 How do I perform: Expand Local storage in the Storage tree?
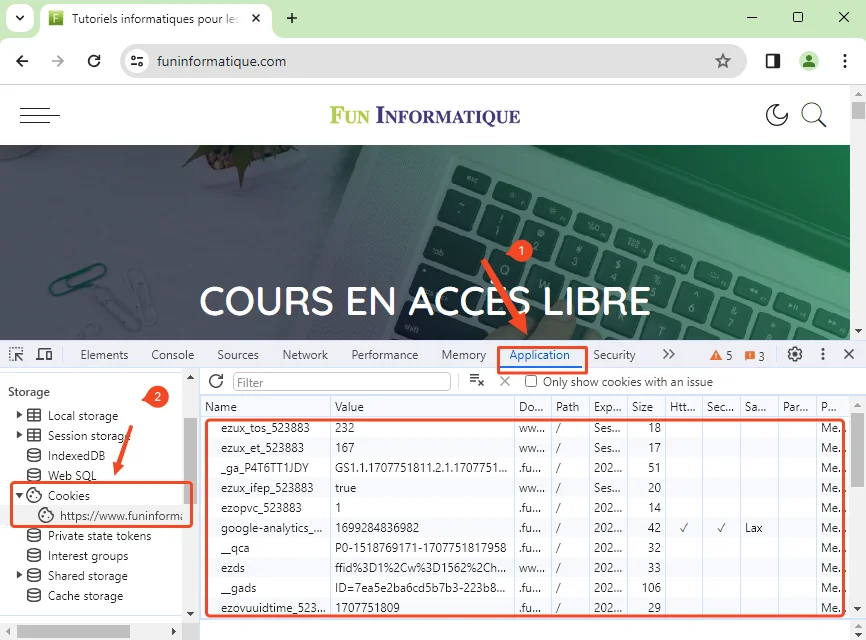(19, 415)
